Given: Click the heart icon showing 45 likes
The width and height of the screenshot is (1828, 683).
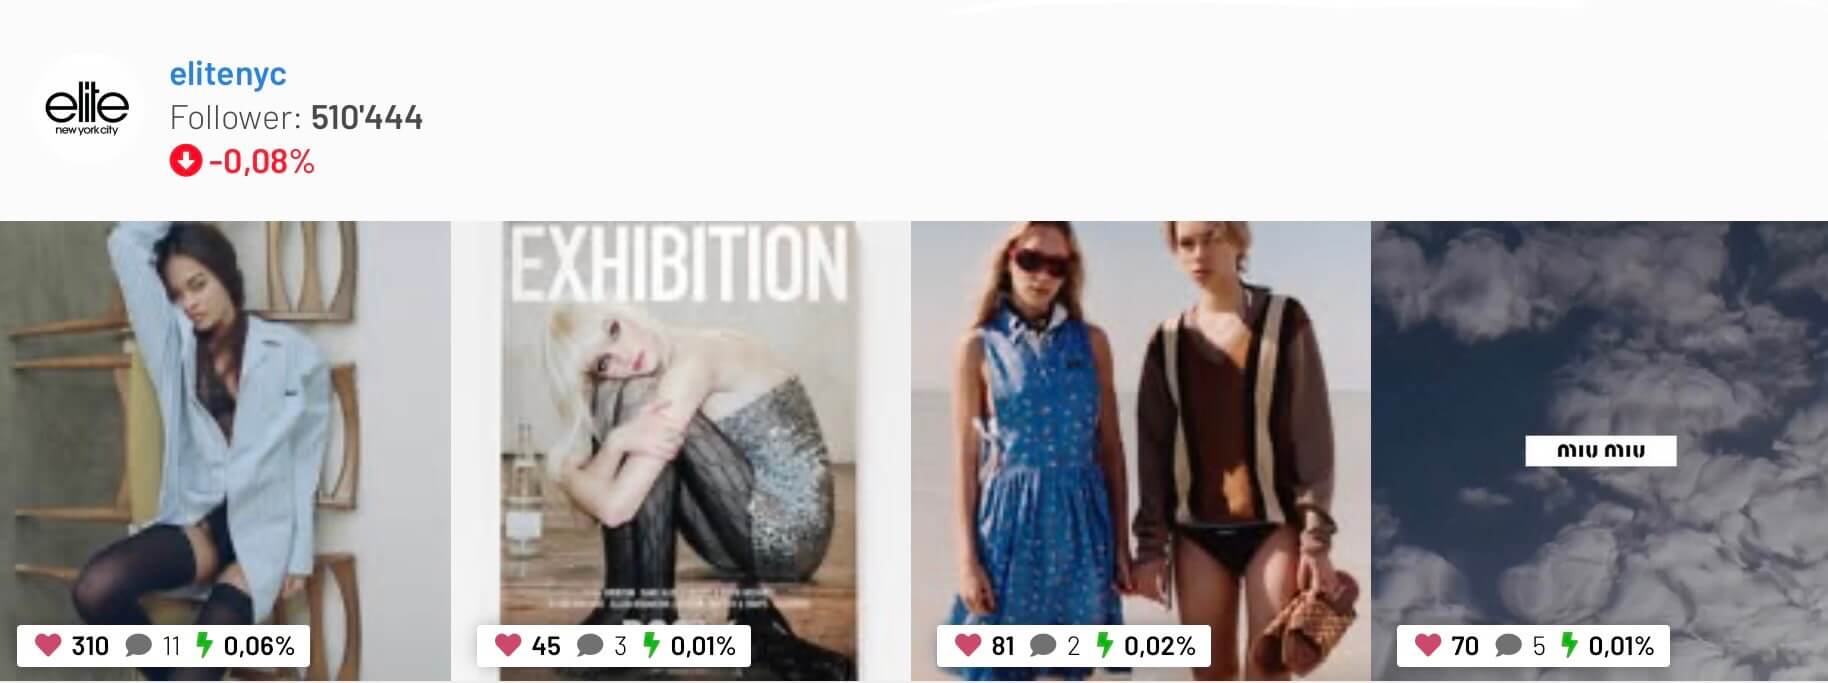Looking at the screenshot, I should [508, 645].
